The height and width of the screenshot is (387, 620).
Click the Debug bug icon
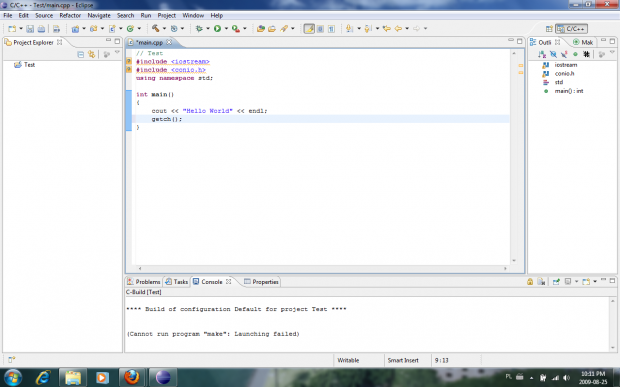[199, 28]
